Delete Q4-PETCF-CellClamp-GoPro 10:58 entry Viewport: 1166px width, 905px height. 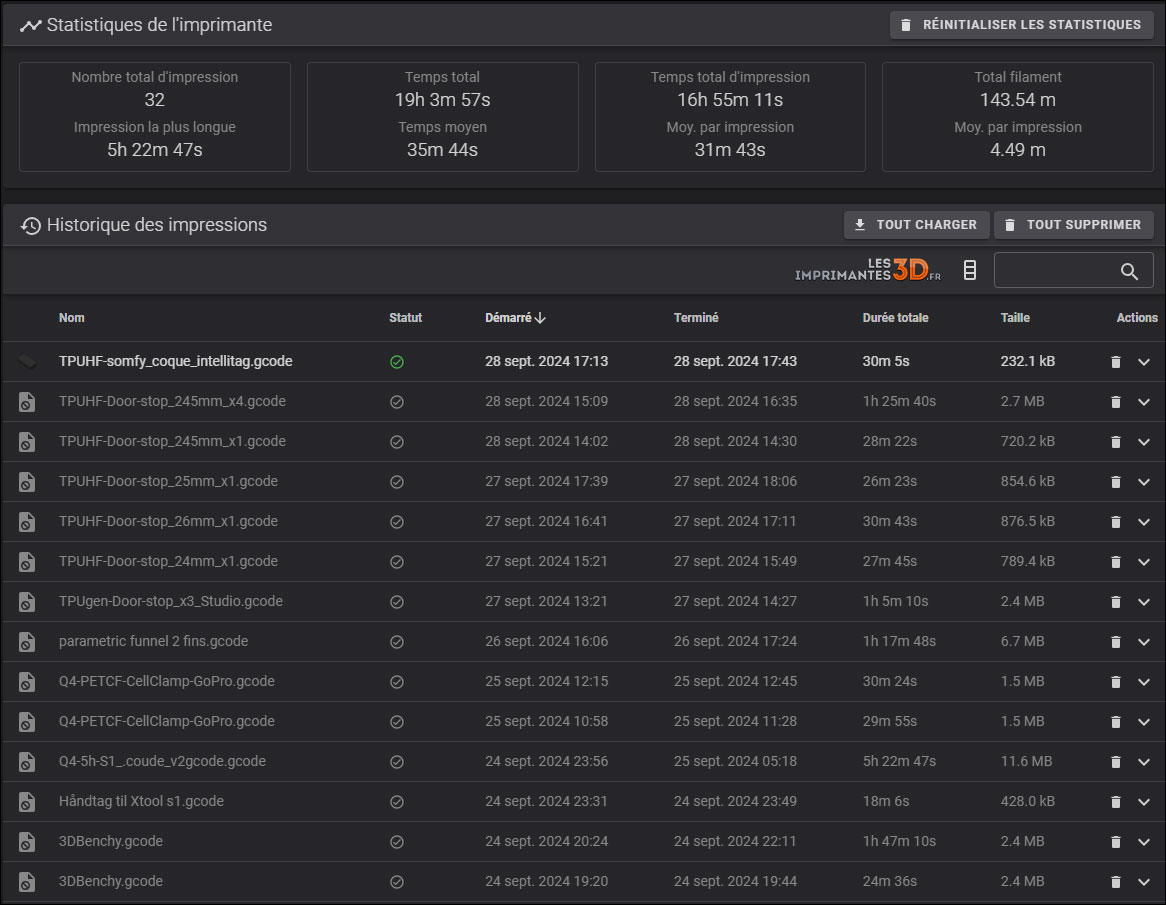1115,722
